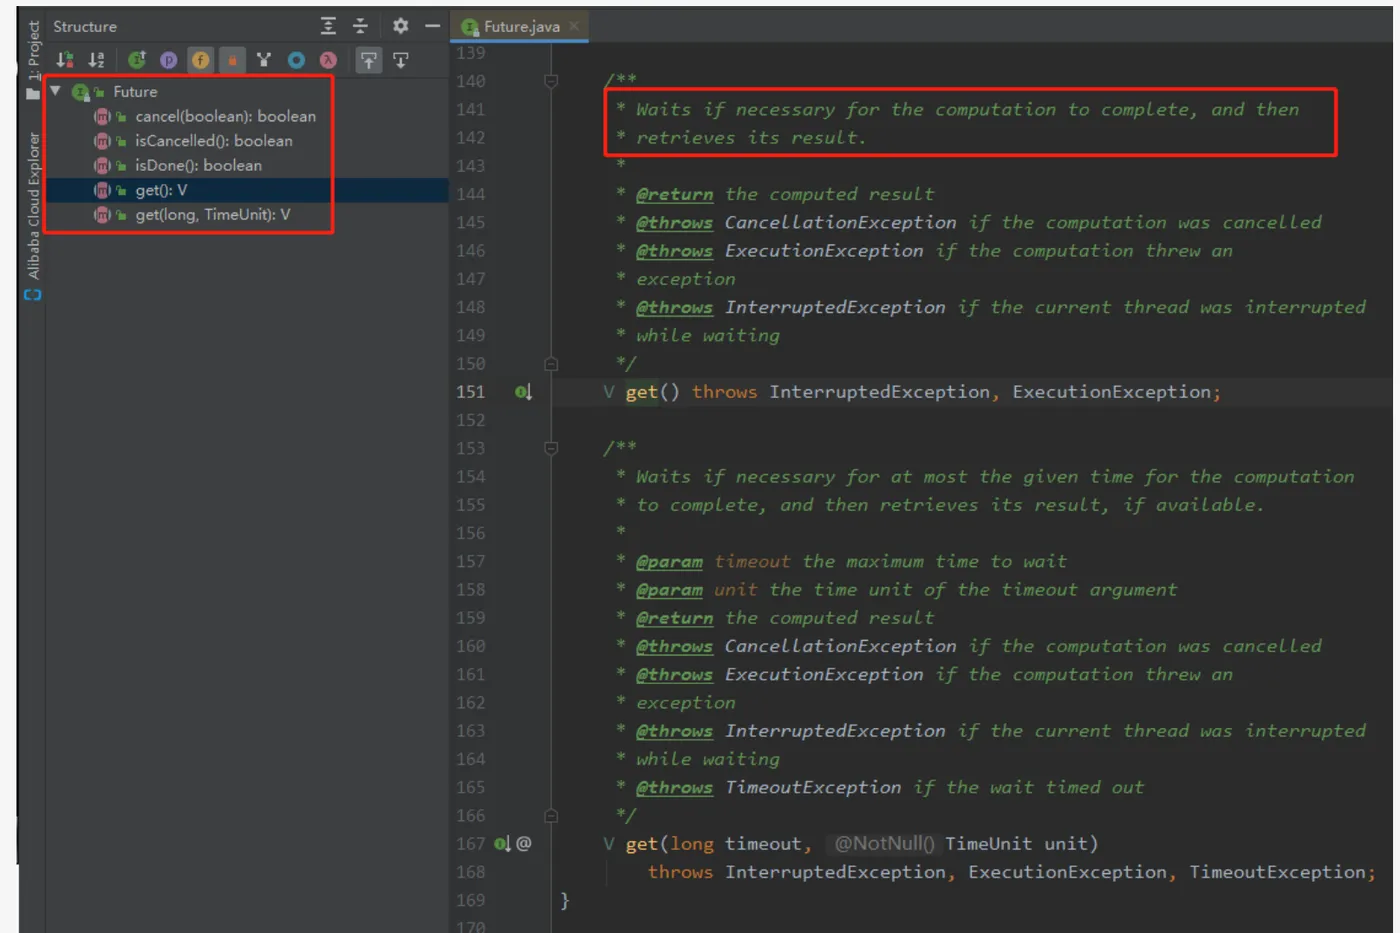Select get(long, TimeUnit): V method

(212, 214)
